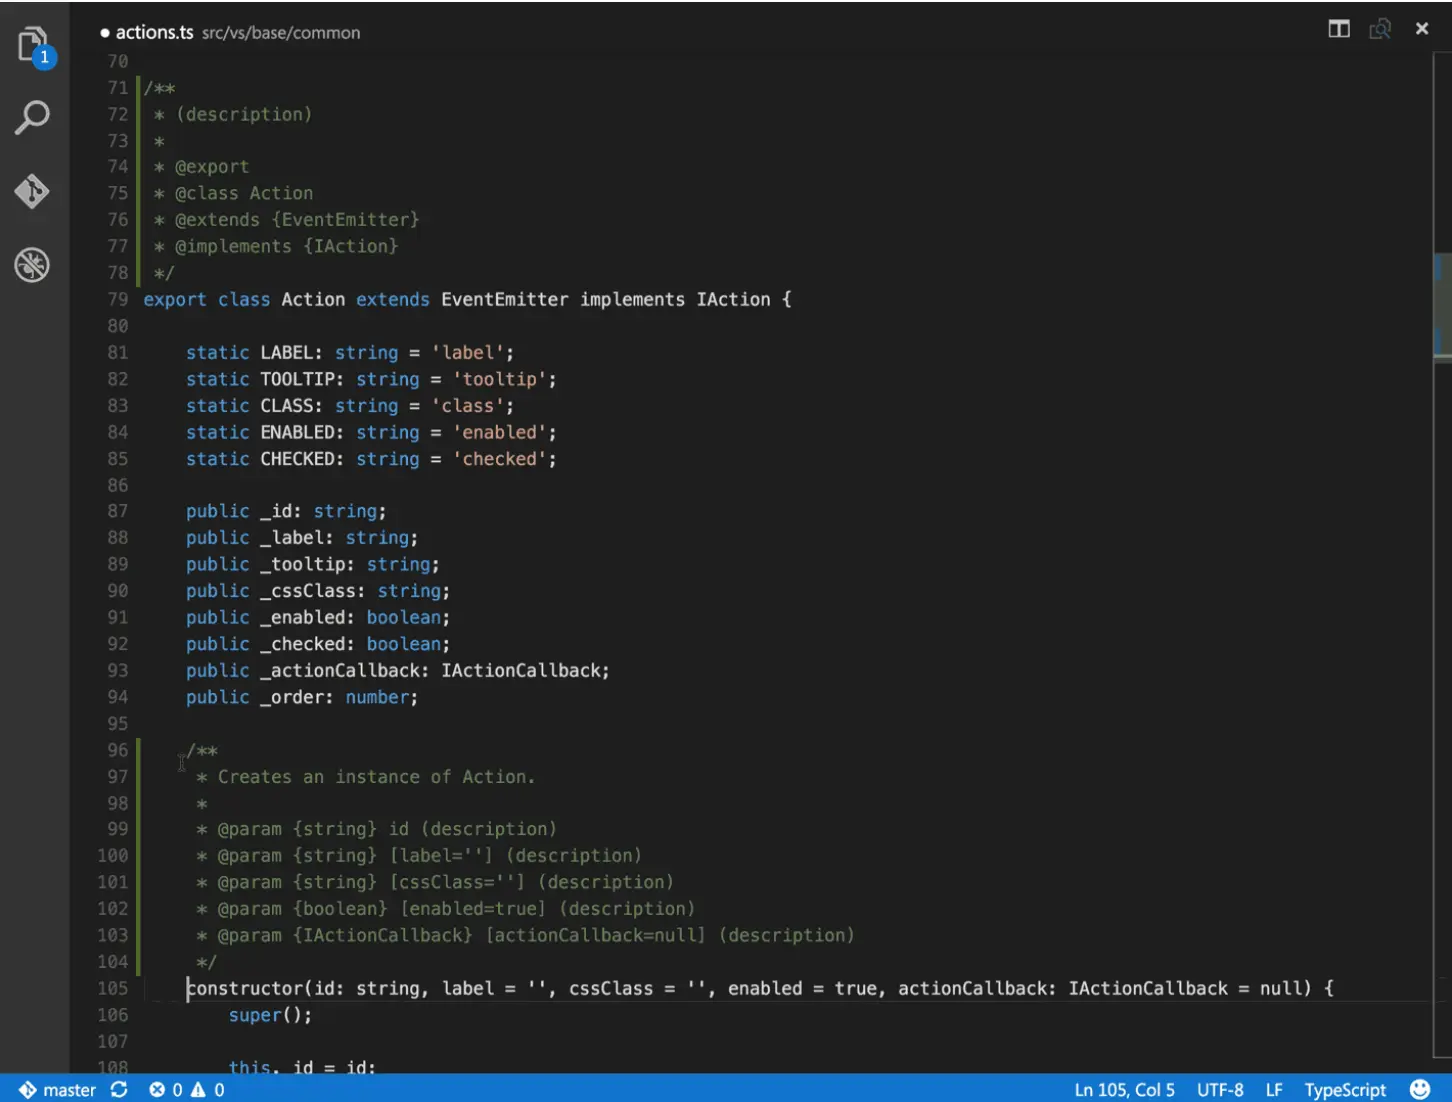Click 'EventEmitter' in the class declaration
The image size is (1452, 1102).
[504, 299]
